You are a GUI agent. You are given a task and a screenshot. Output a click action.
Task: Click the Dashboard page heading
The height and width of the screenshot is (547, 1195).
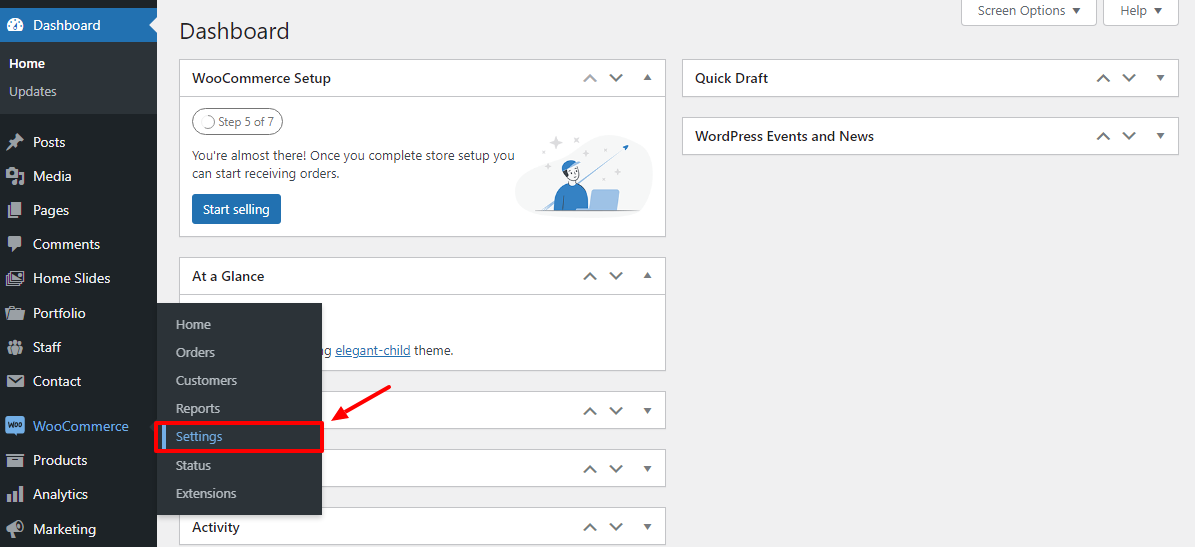235,31
